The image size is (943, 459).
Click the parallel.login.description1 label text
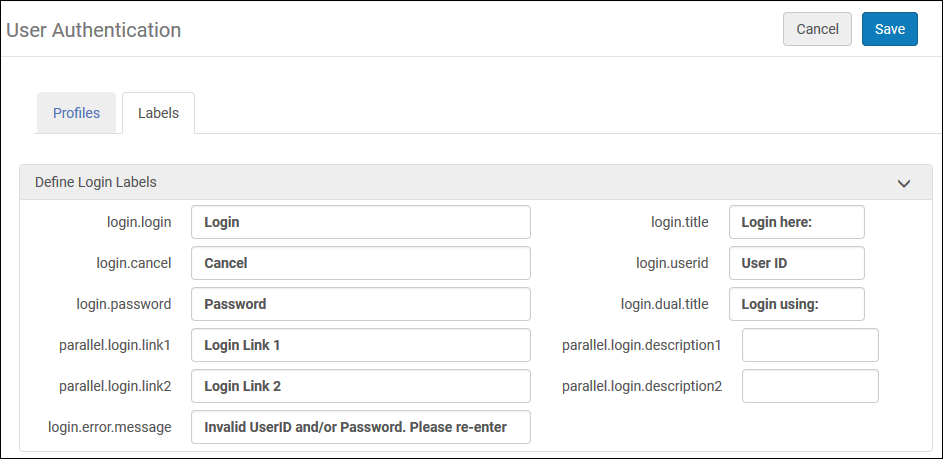pyautogui.click(x=641, y=345)
